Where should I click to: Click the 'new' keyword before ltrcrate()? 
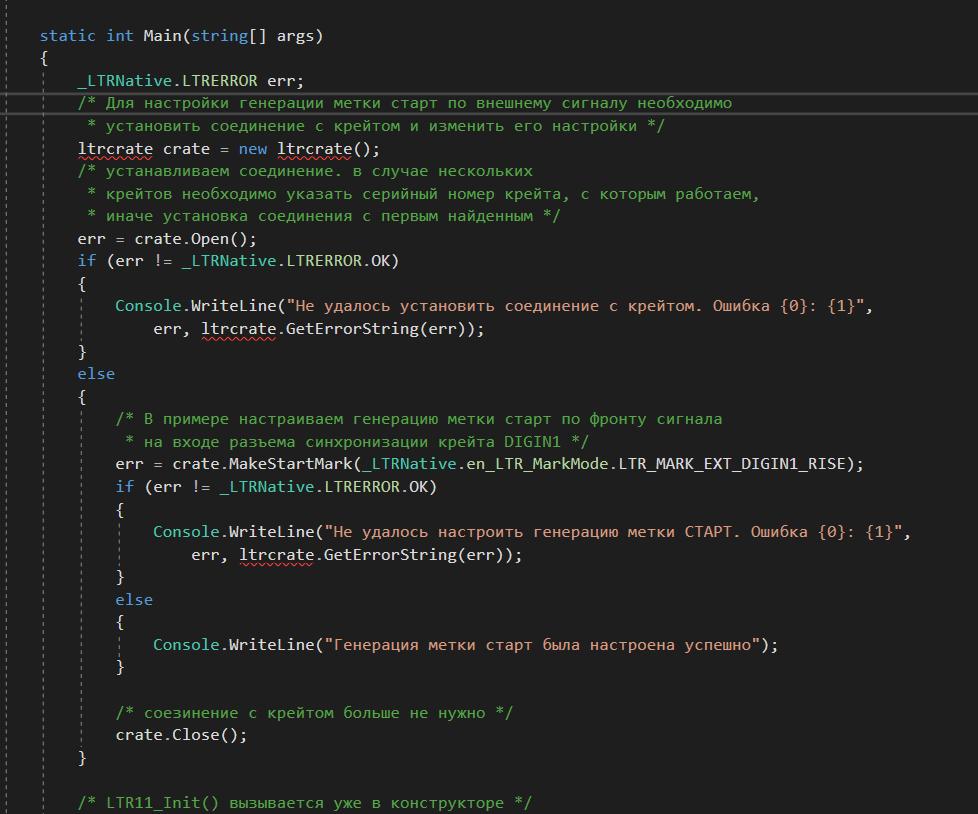point(253,149)
